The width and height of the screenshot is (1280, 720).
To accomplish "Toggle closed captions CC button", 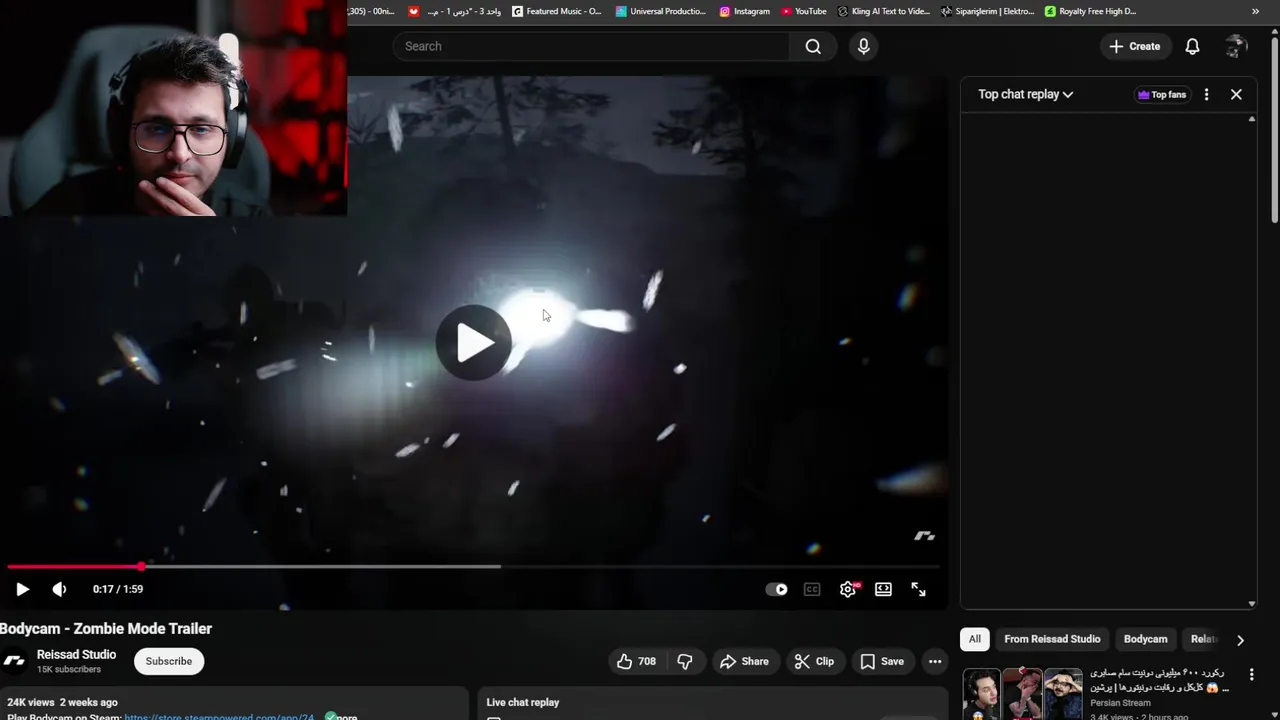I will 812,589.
